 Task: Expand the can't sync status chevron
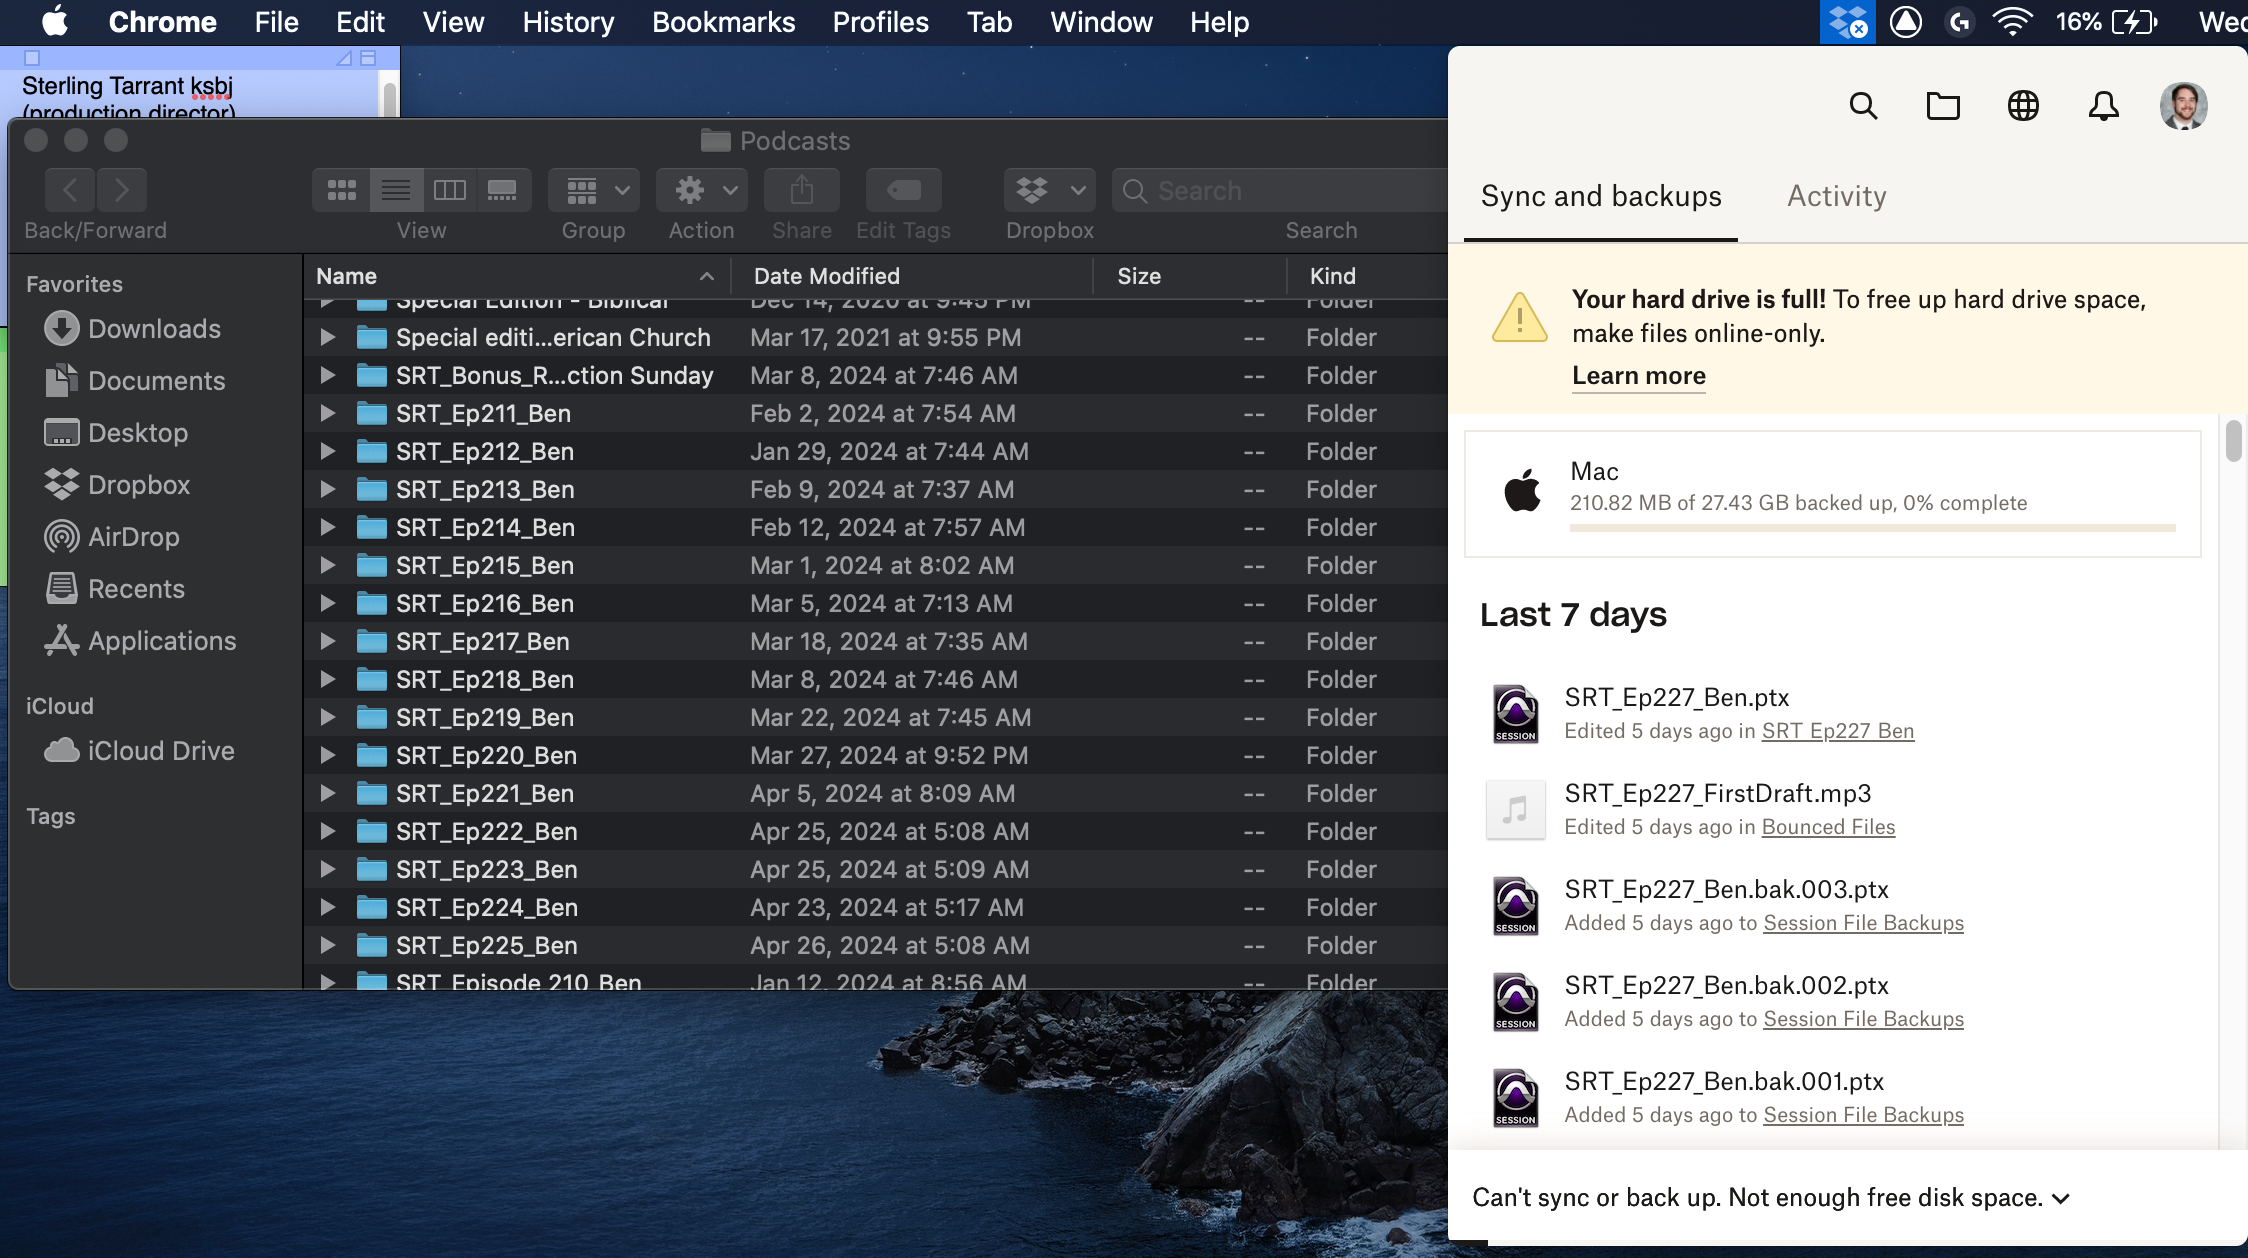coord(2061,1199)
